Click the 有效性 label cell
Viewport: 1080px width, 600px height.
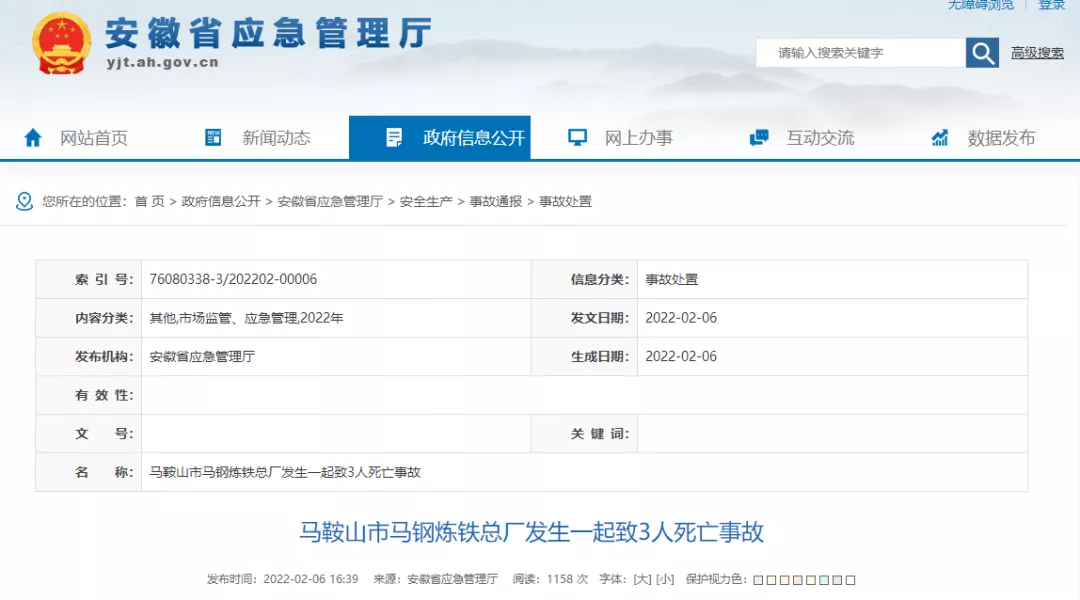[89, 395]
